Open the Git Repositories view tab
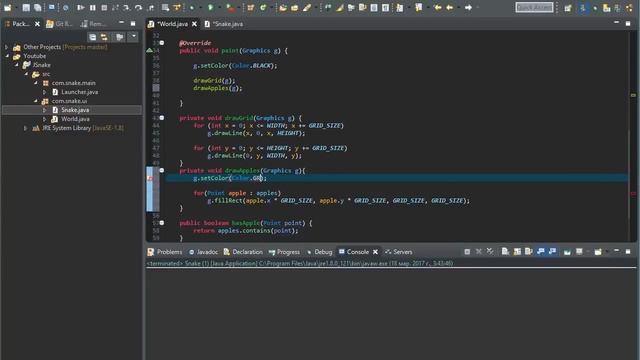Image resolution: width=640 pixels, height=360 pixels. (60, 24)
